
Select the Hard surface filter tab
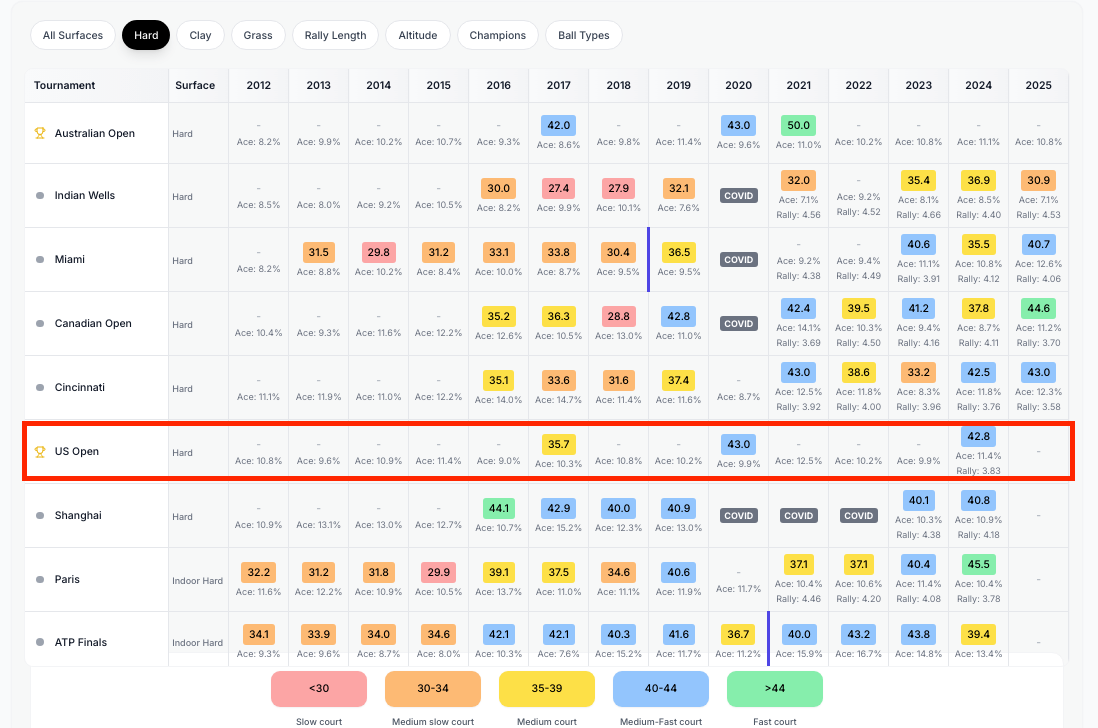(146, 35)
